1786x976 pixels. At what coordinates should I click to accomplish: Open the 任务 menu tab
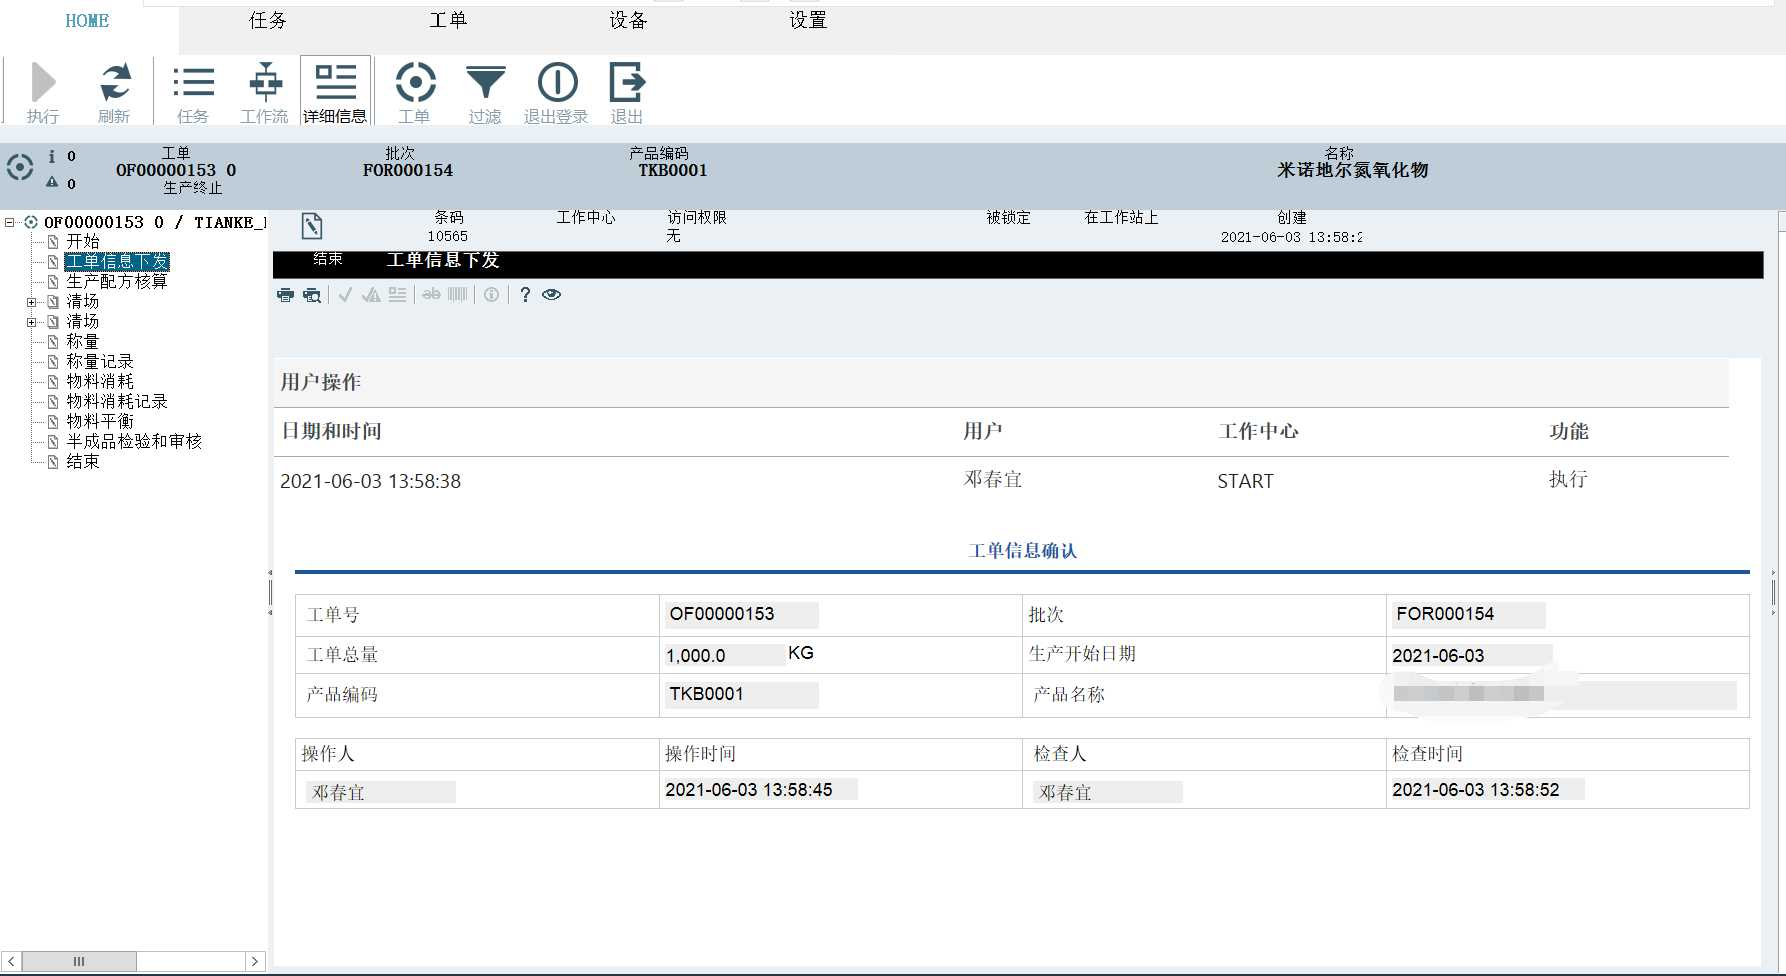click(268, 20)
